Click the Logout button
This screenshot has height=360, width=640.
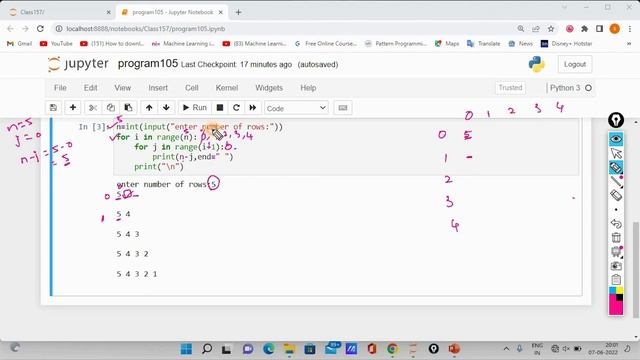point(575,64)
